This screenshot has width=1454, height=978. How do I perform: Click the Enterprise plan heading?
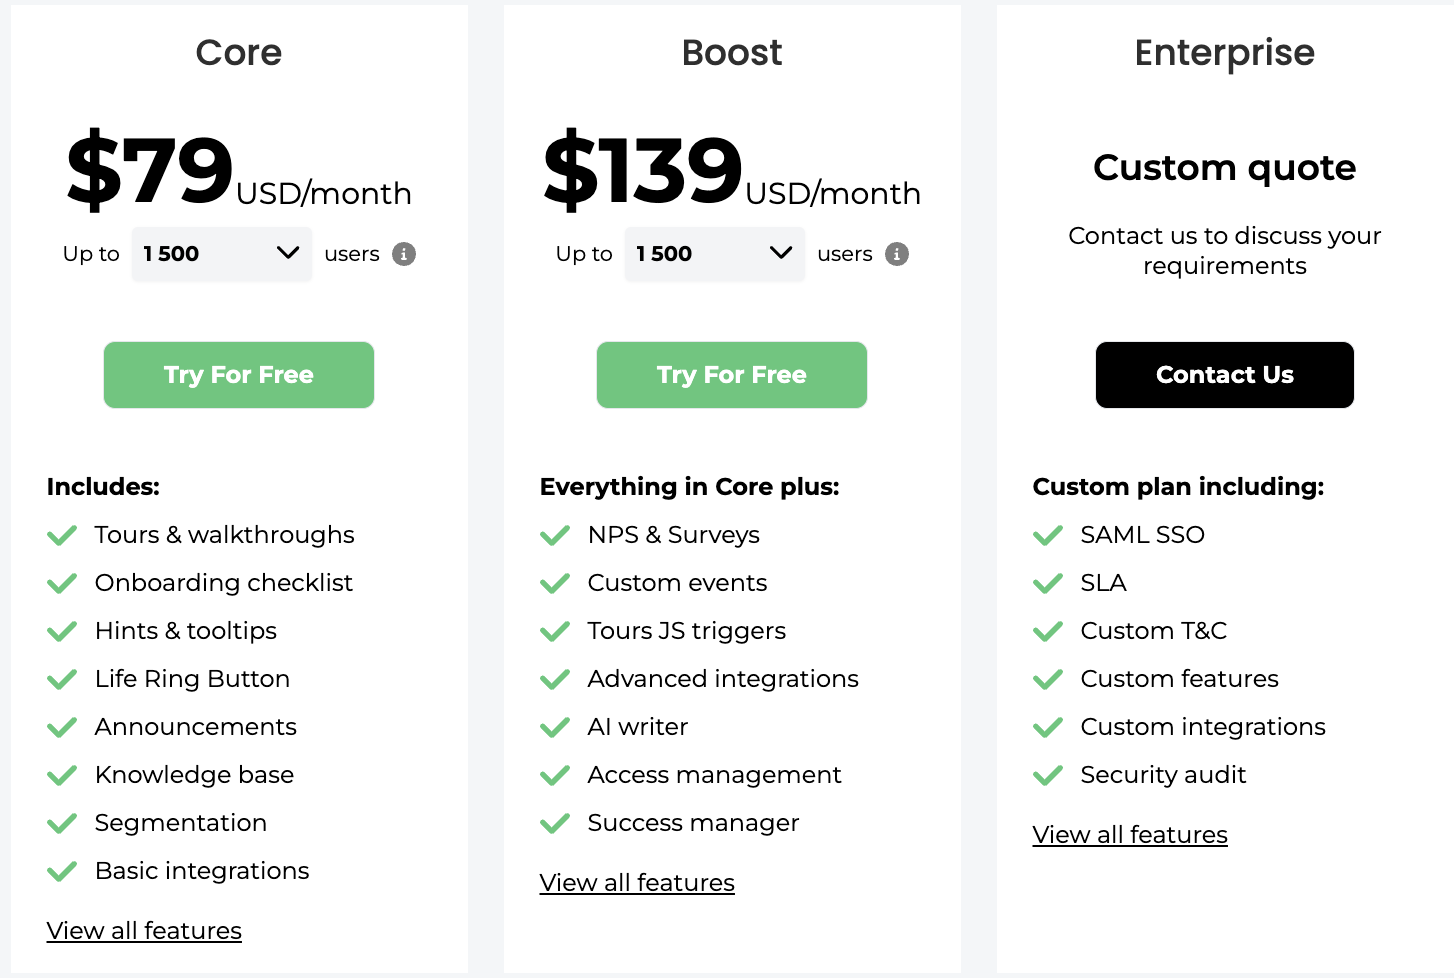pos(1225,53)
